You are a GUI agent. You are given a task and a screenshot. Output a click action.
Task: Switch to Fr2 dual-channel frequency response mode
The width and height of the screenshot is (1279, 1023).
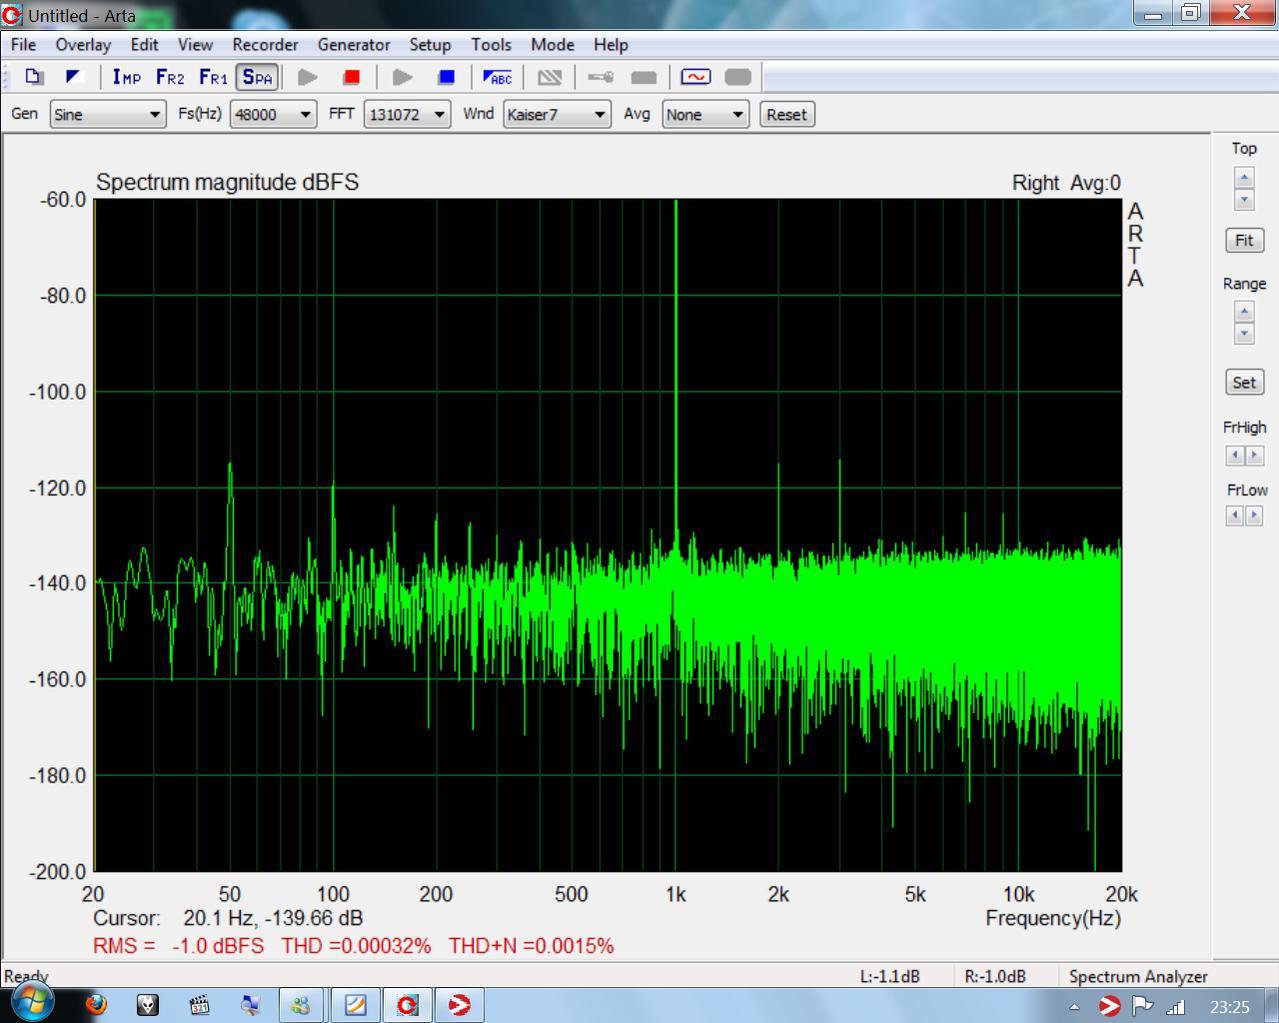click(x=170, y=77)
